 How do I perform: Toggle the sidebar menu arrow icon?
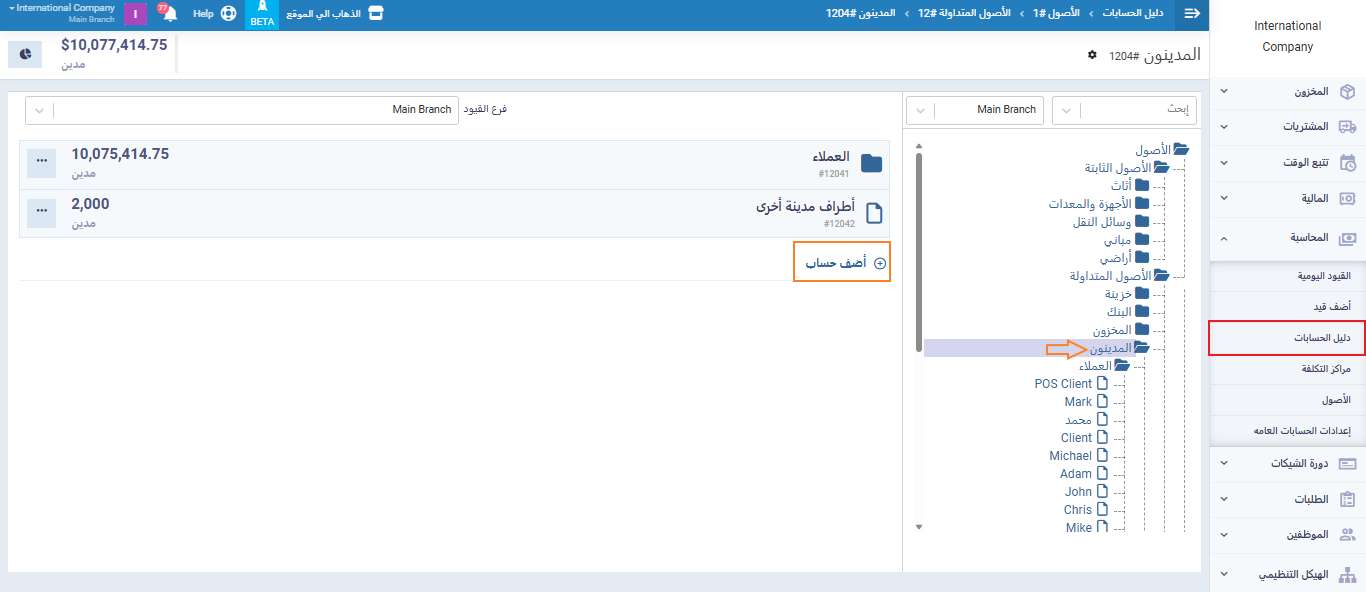click(1191, 14)
